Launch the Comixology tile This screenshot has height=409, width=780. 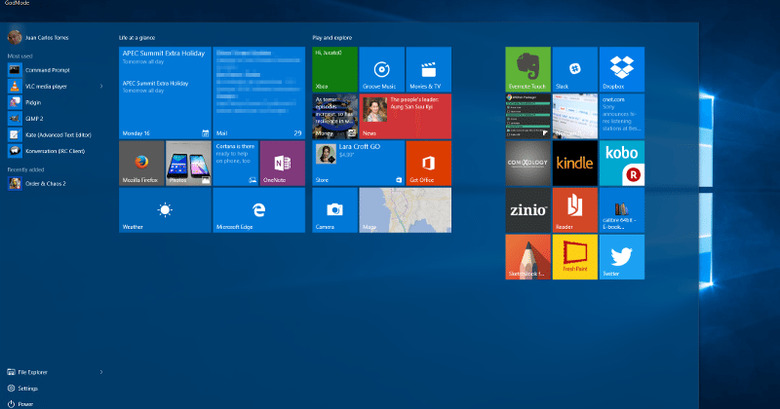click(x=528, y=163)
